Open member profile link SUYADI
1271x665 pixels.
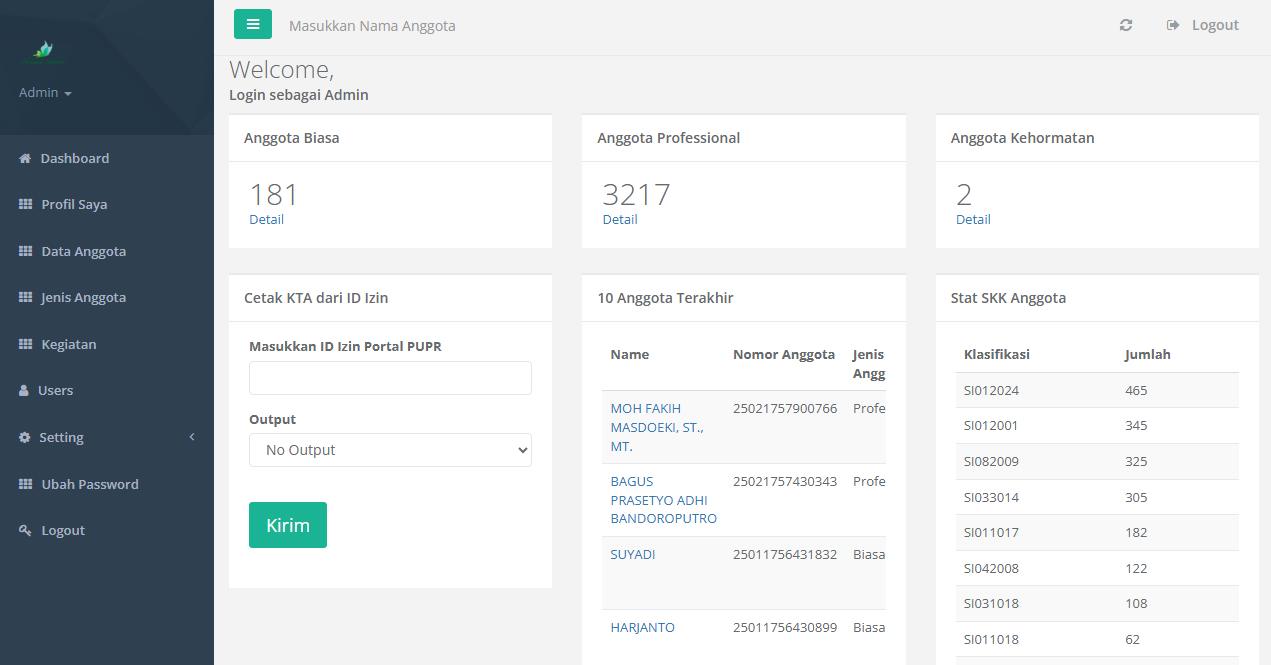[x=633, y=555]
